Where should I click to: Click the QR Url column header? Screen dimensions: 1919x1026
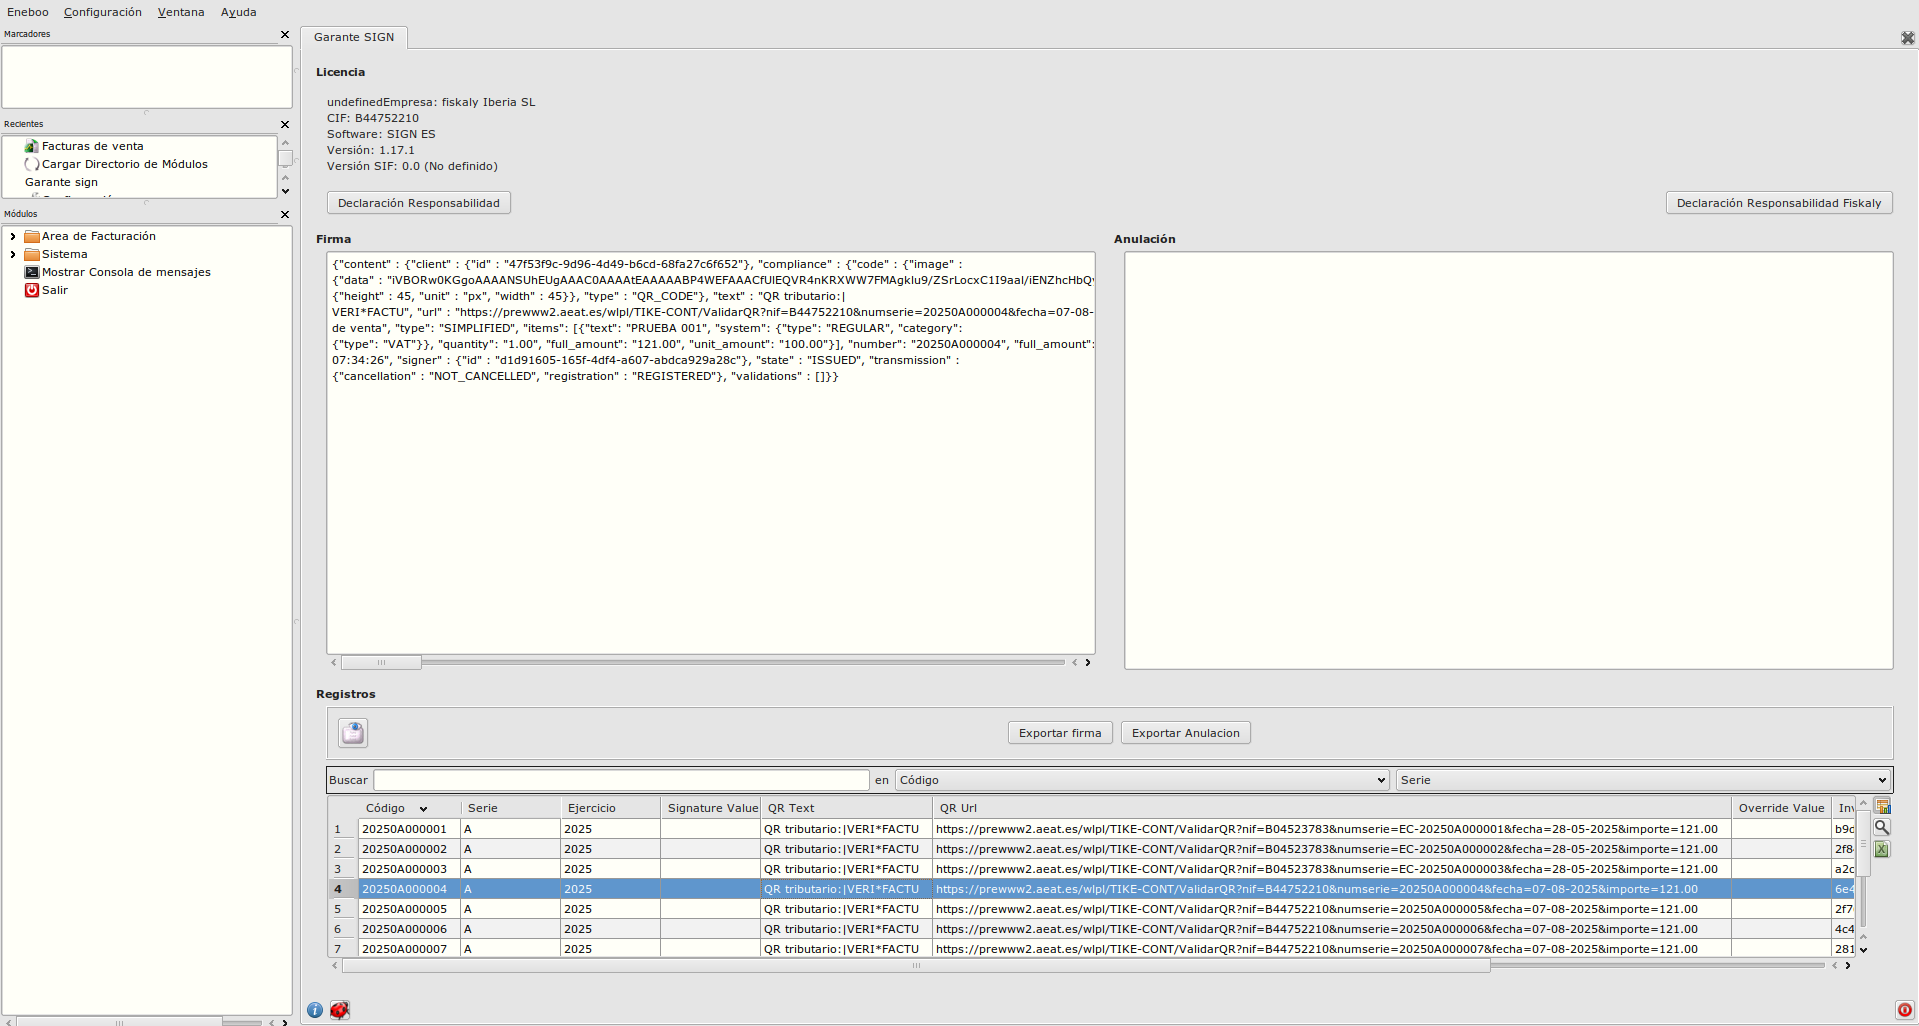(1331, 808)
